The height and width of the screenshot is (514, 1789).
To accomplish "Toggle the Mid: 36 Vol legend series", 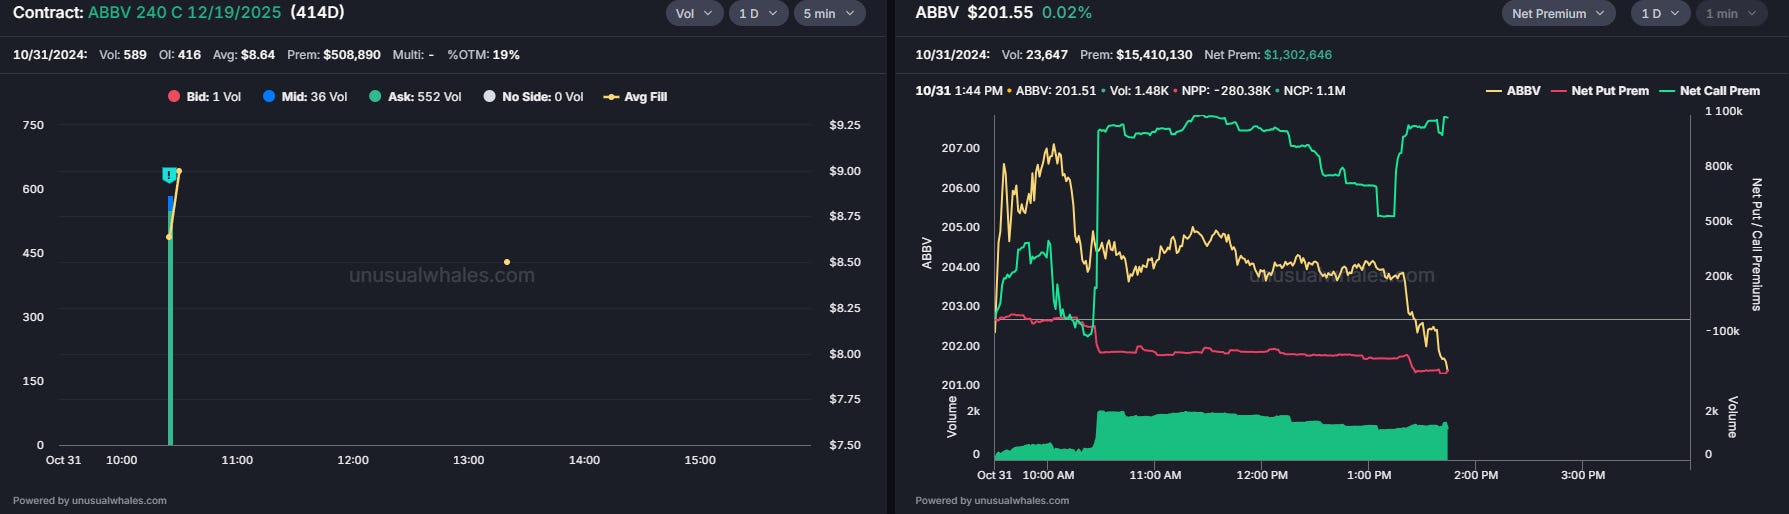I will [x=305, y=97].
